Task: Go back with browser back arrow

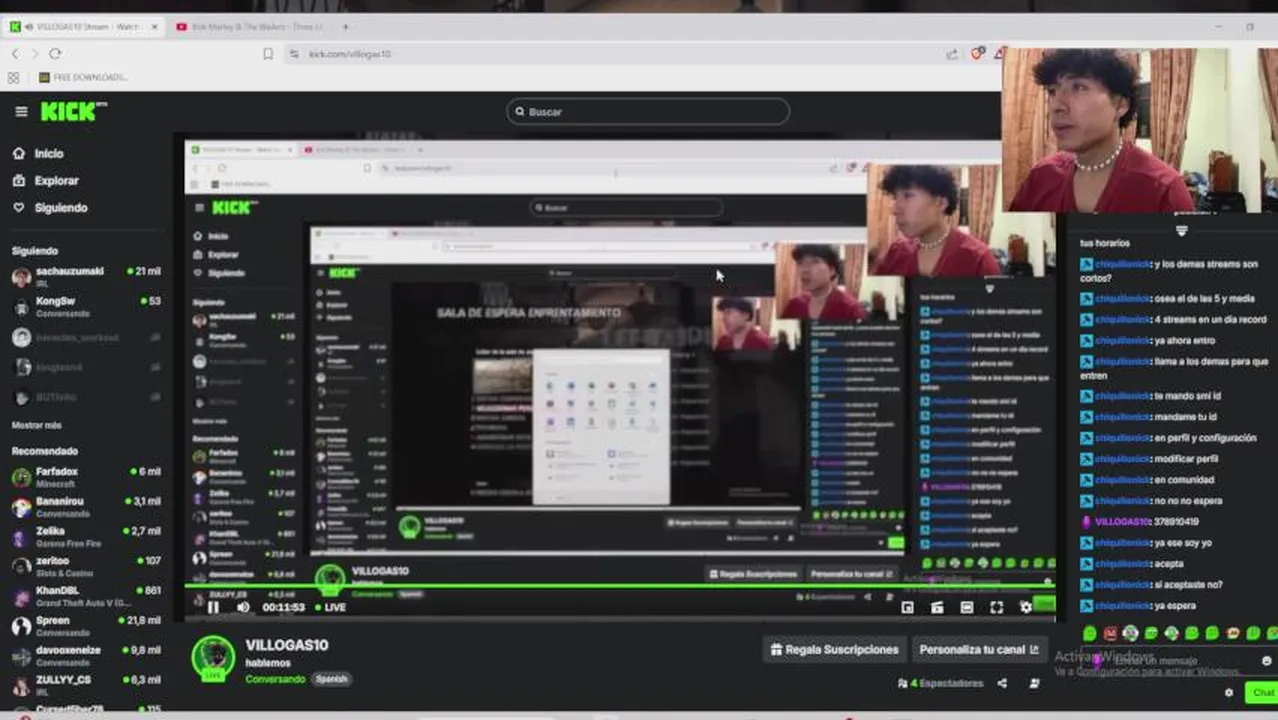Action: tap(15, 54)
